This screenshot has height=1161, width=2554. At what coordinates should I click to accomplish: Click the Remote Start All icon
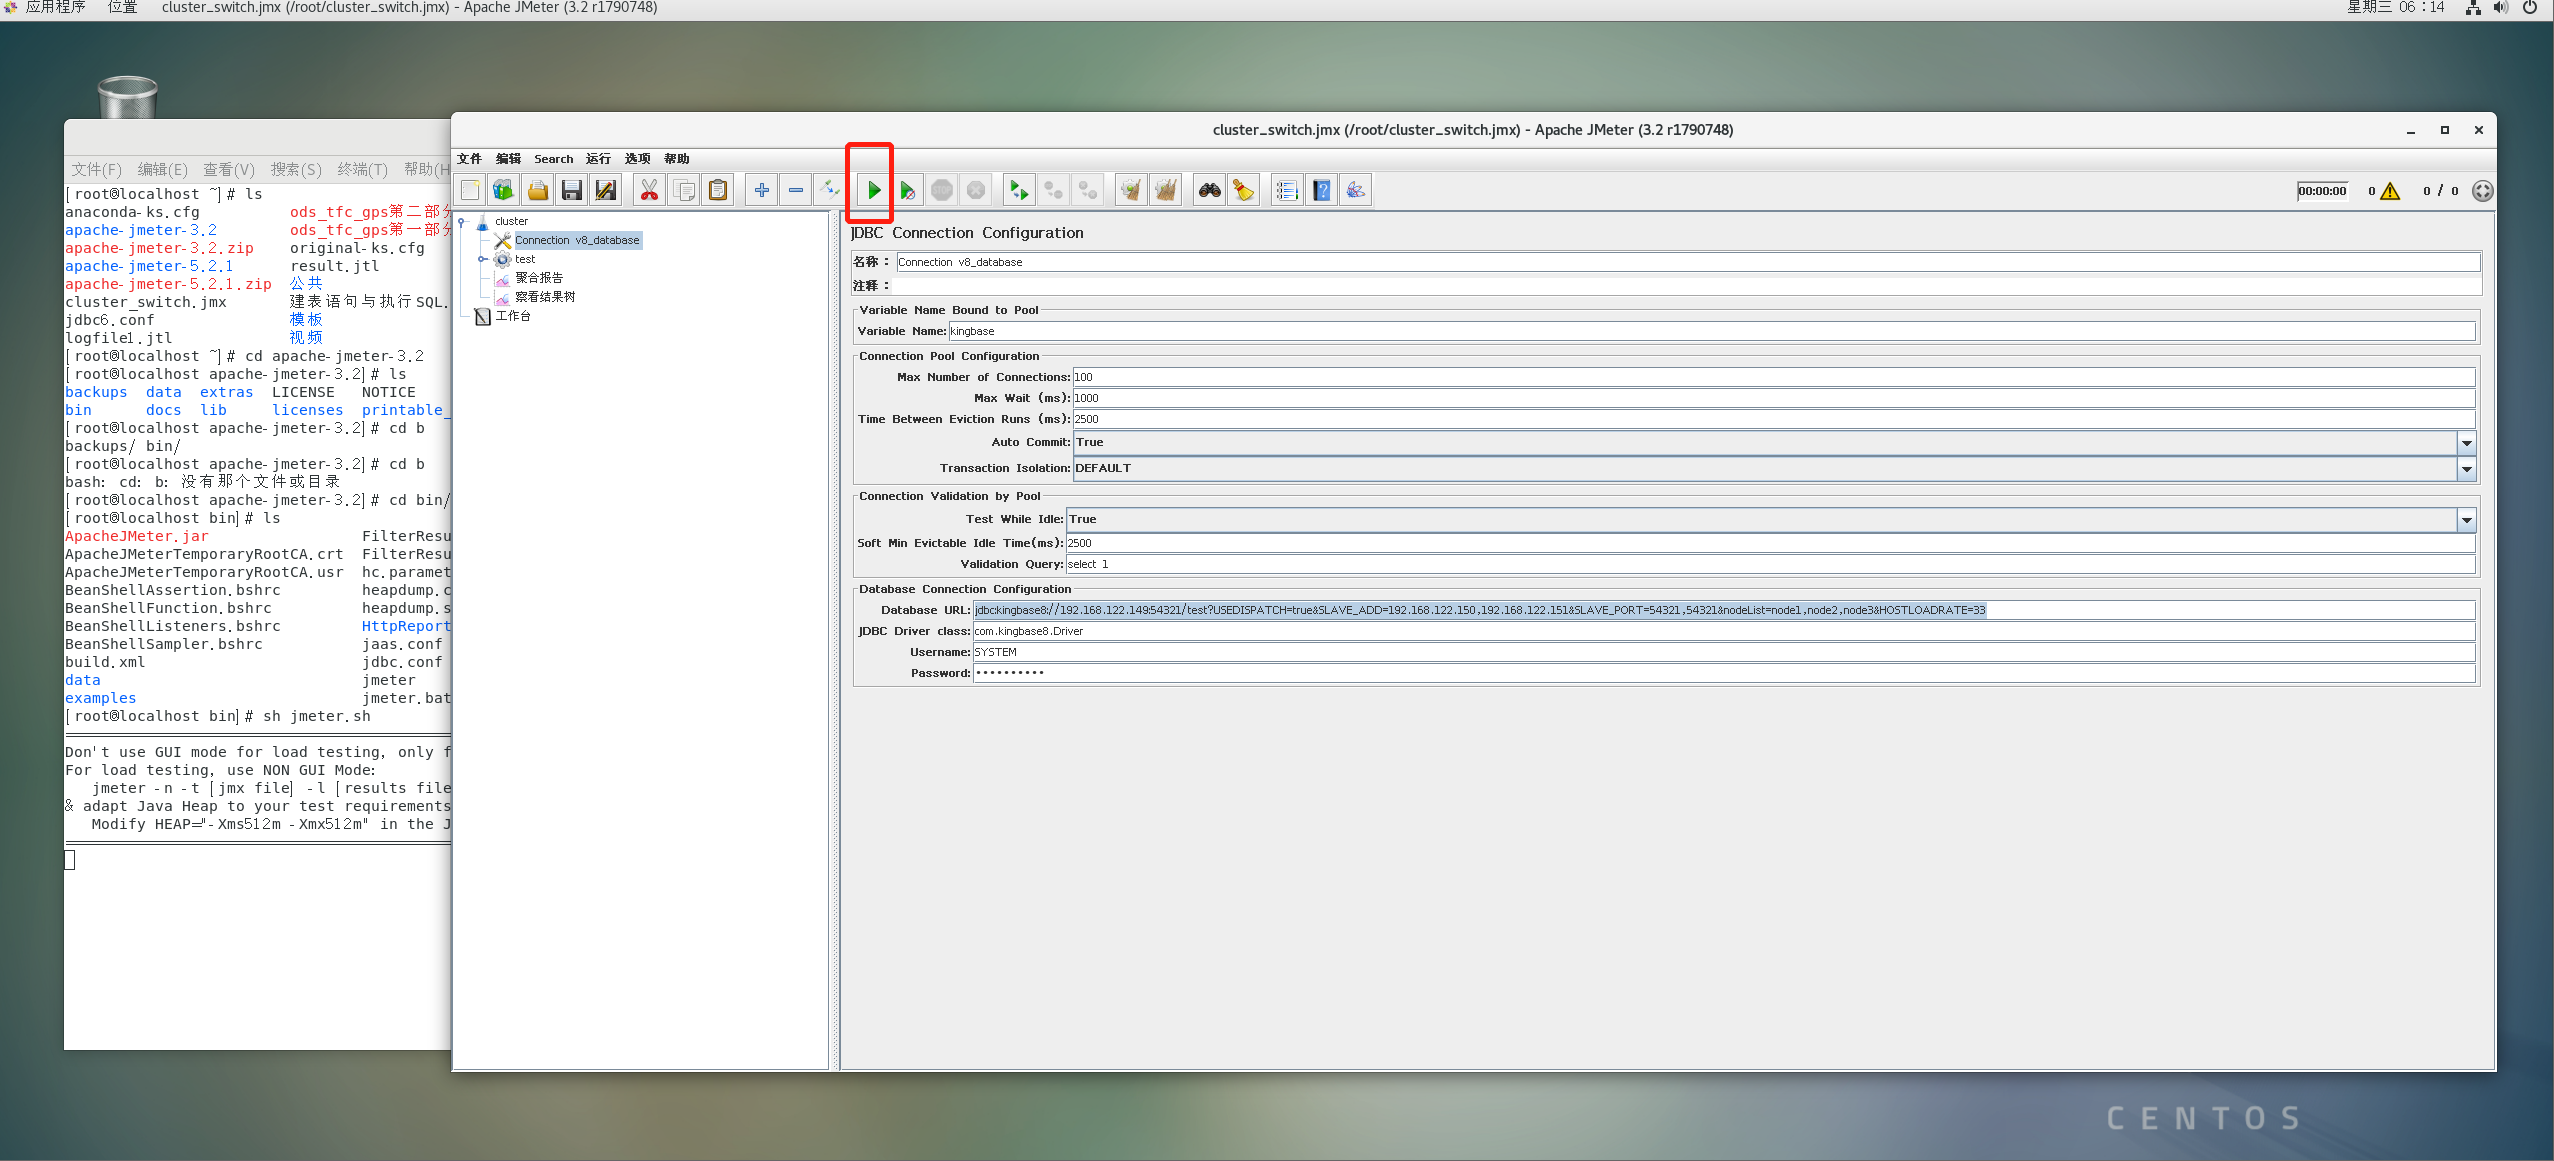[1018, 190]
